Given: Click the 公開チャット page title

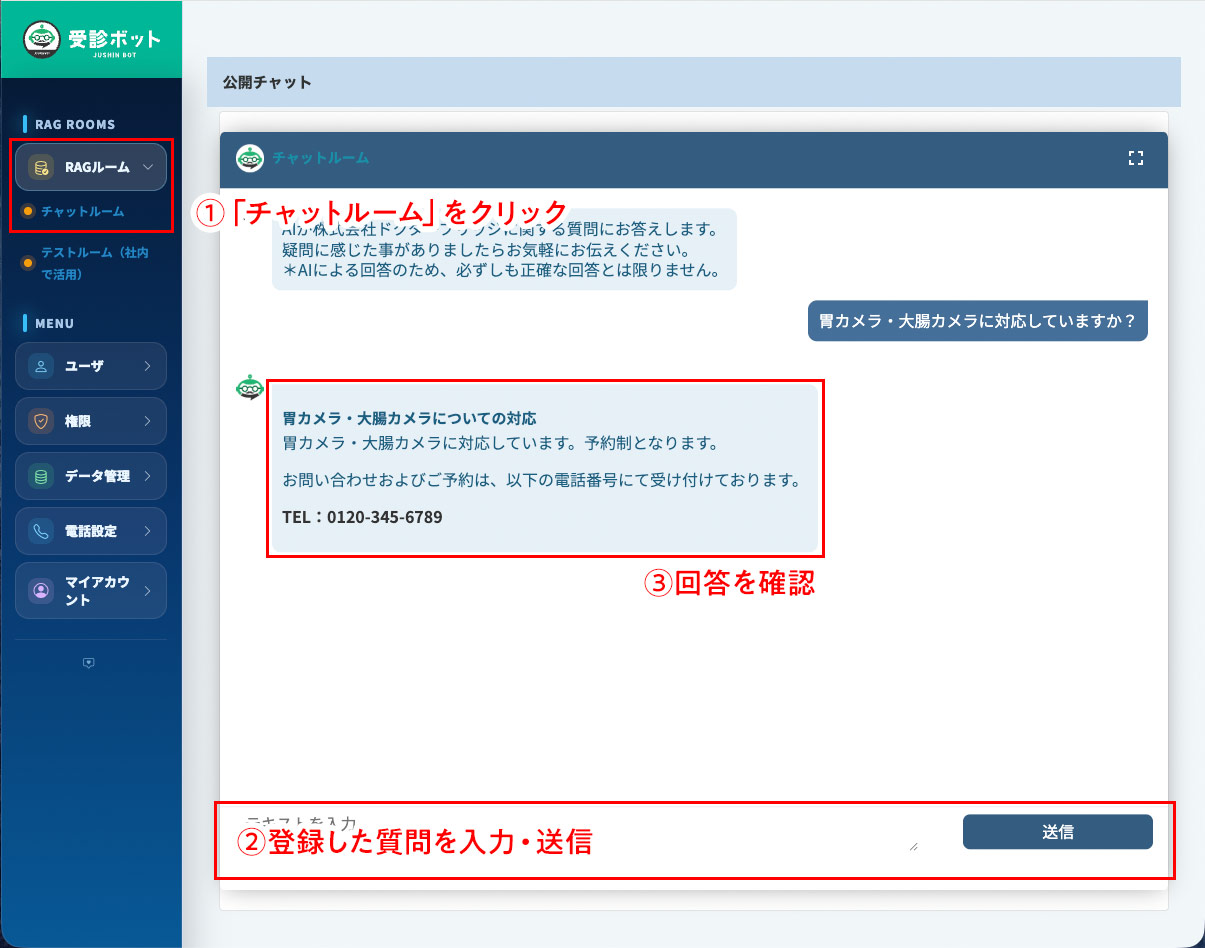Looking at the screenshot, I should coord(267,82).
